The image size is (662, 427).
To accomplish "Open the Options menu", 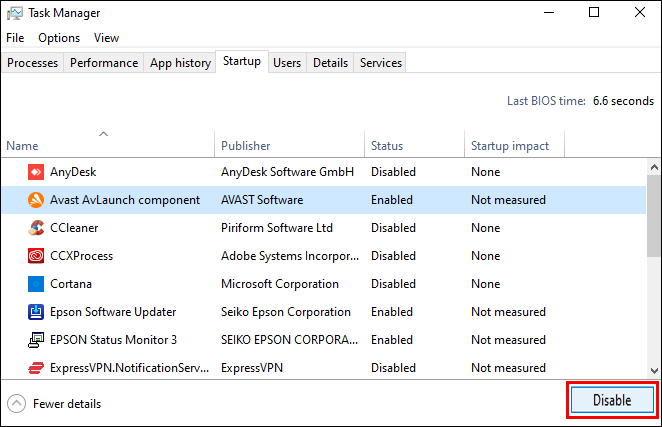I will (59, 38).
